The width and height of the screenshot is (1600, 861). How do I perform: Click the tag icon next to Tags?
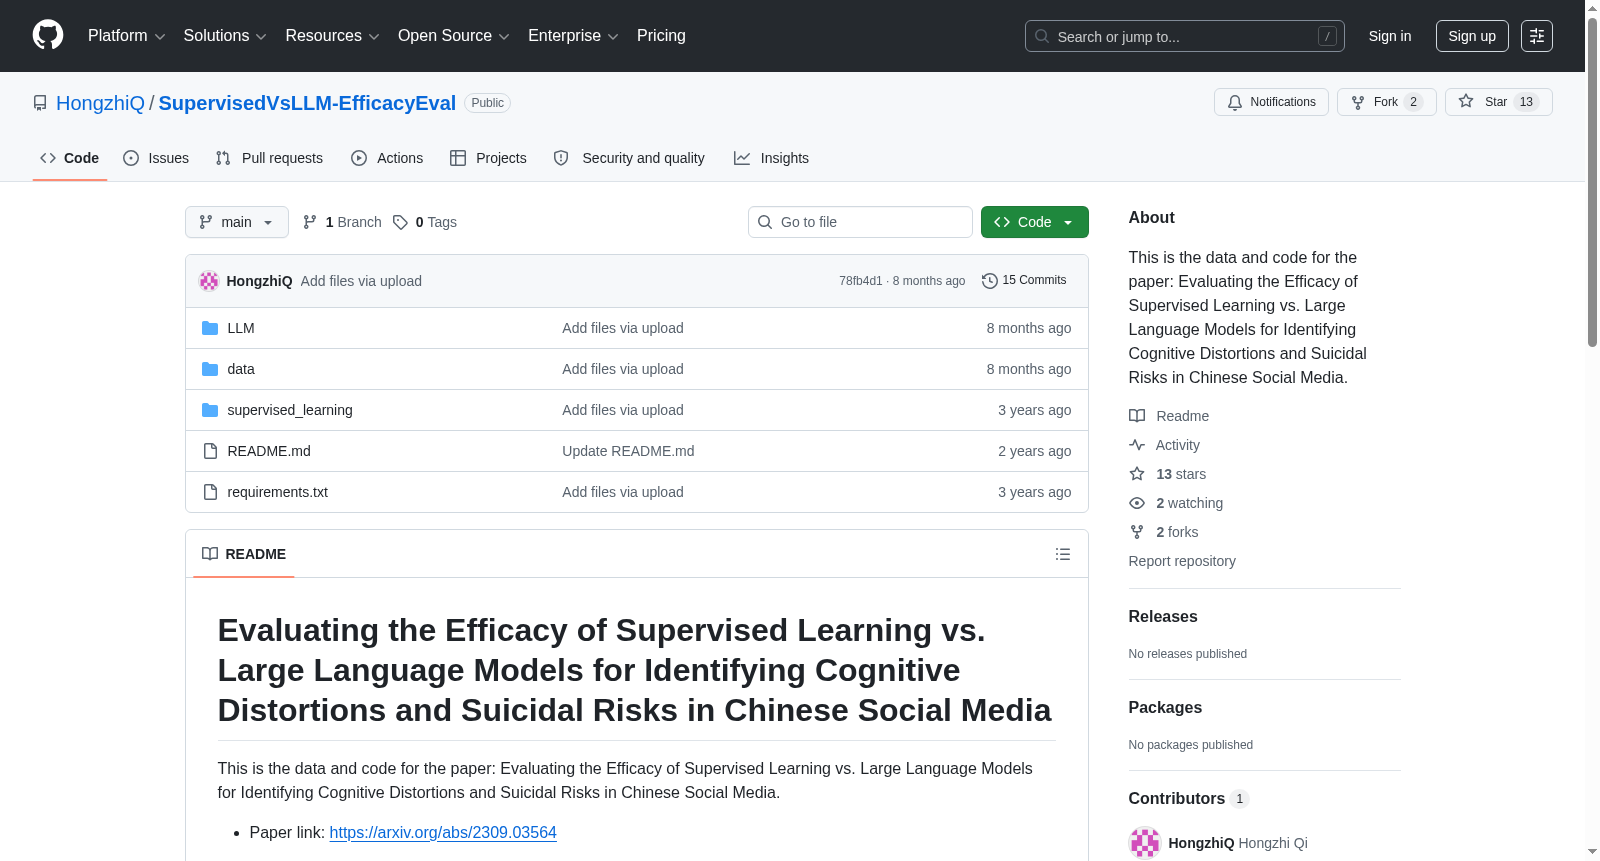[400, 222]
